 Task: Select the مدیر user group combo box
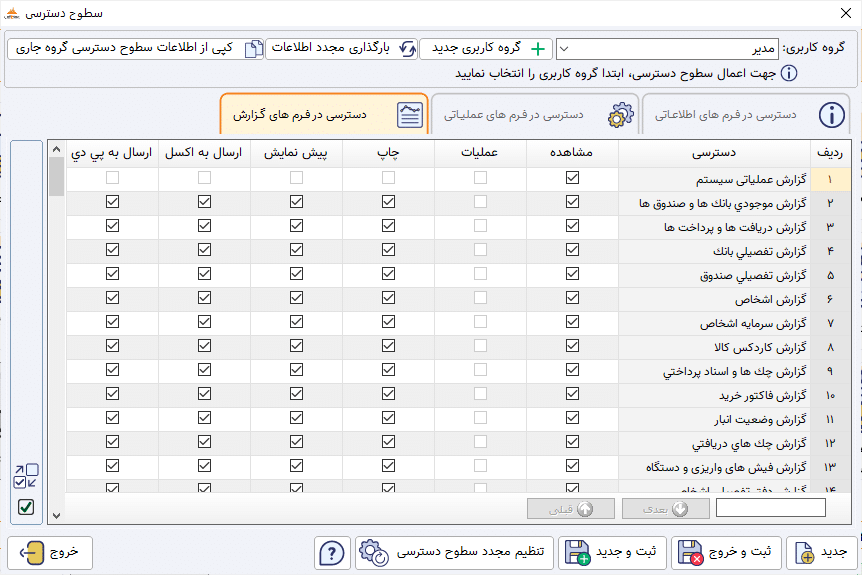coord(667,49)
